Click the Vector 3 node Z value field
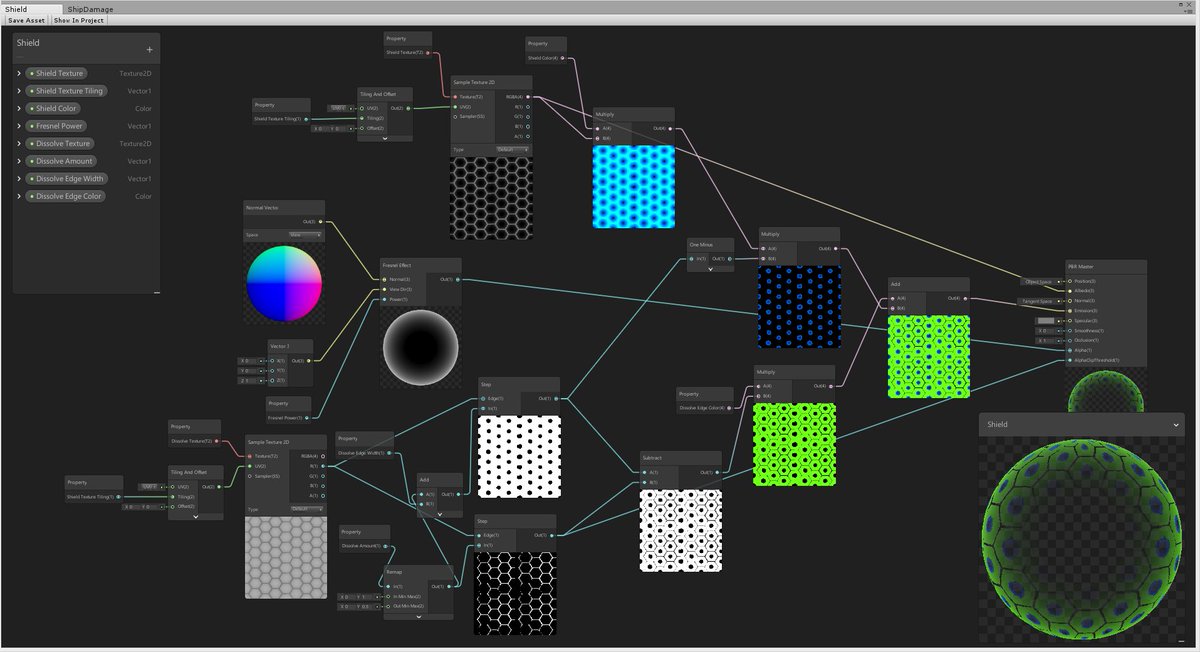This screenshot has width=1200, height=652. coord(249,380)
